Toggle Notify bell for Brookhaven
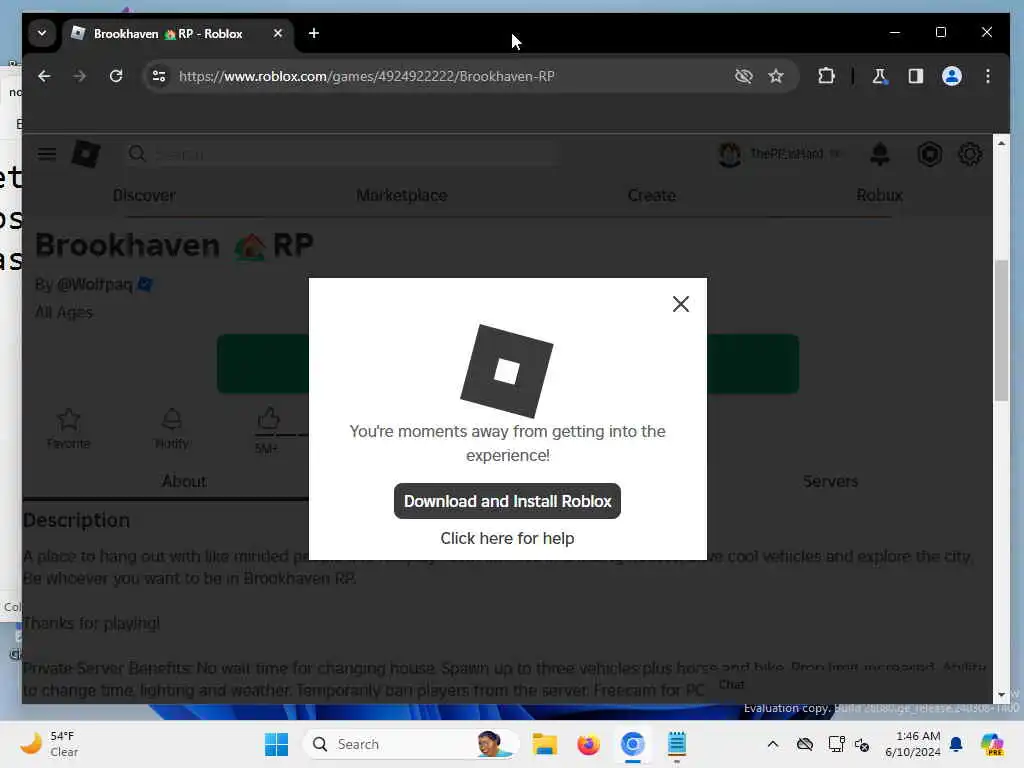The image size is (1024, 768). (x=172, y=428)
